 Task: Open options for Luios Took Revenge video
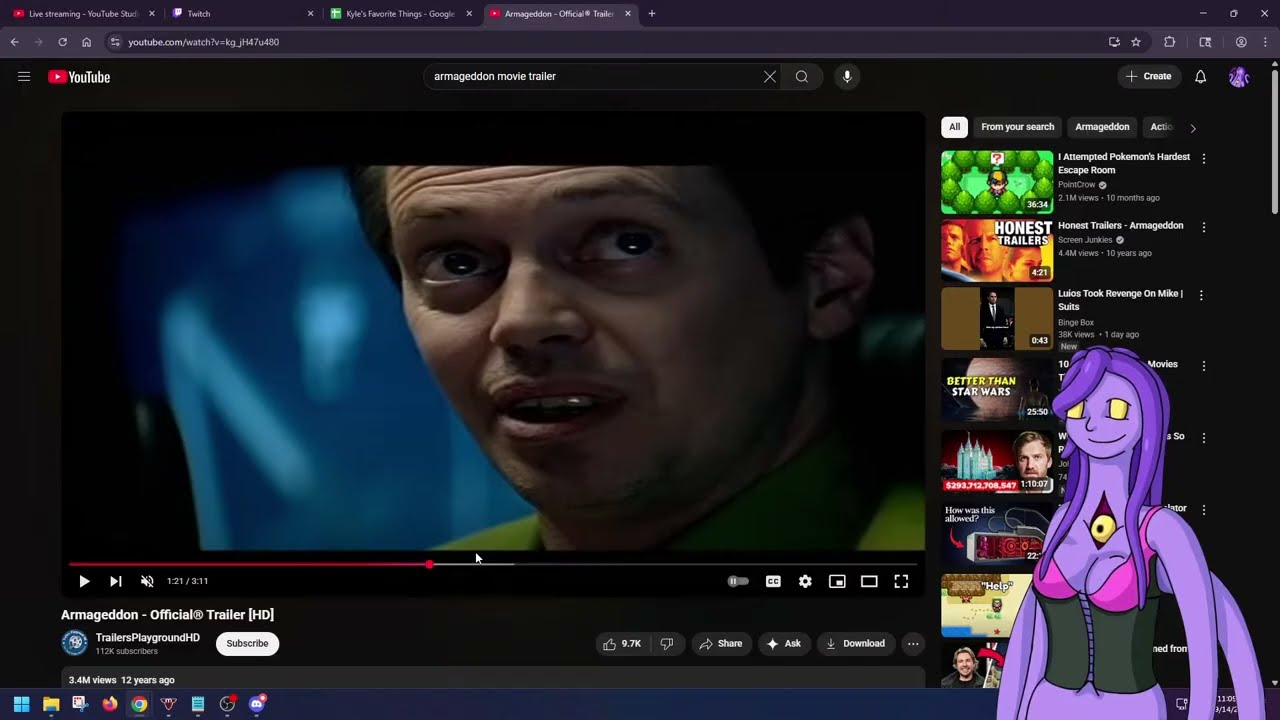coord(1201,295)
